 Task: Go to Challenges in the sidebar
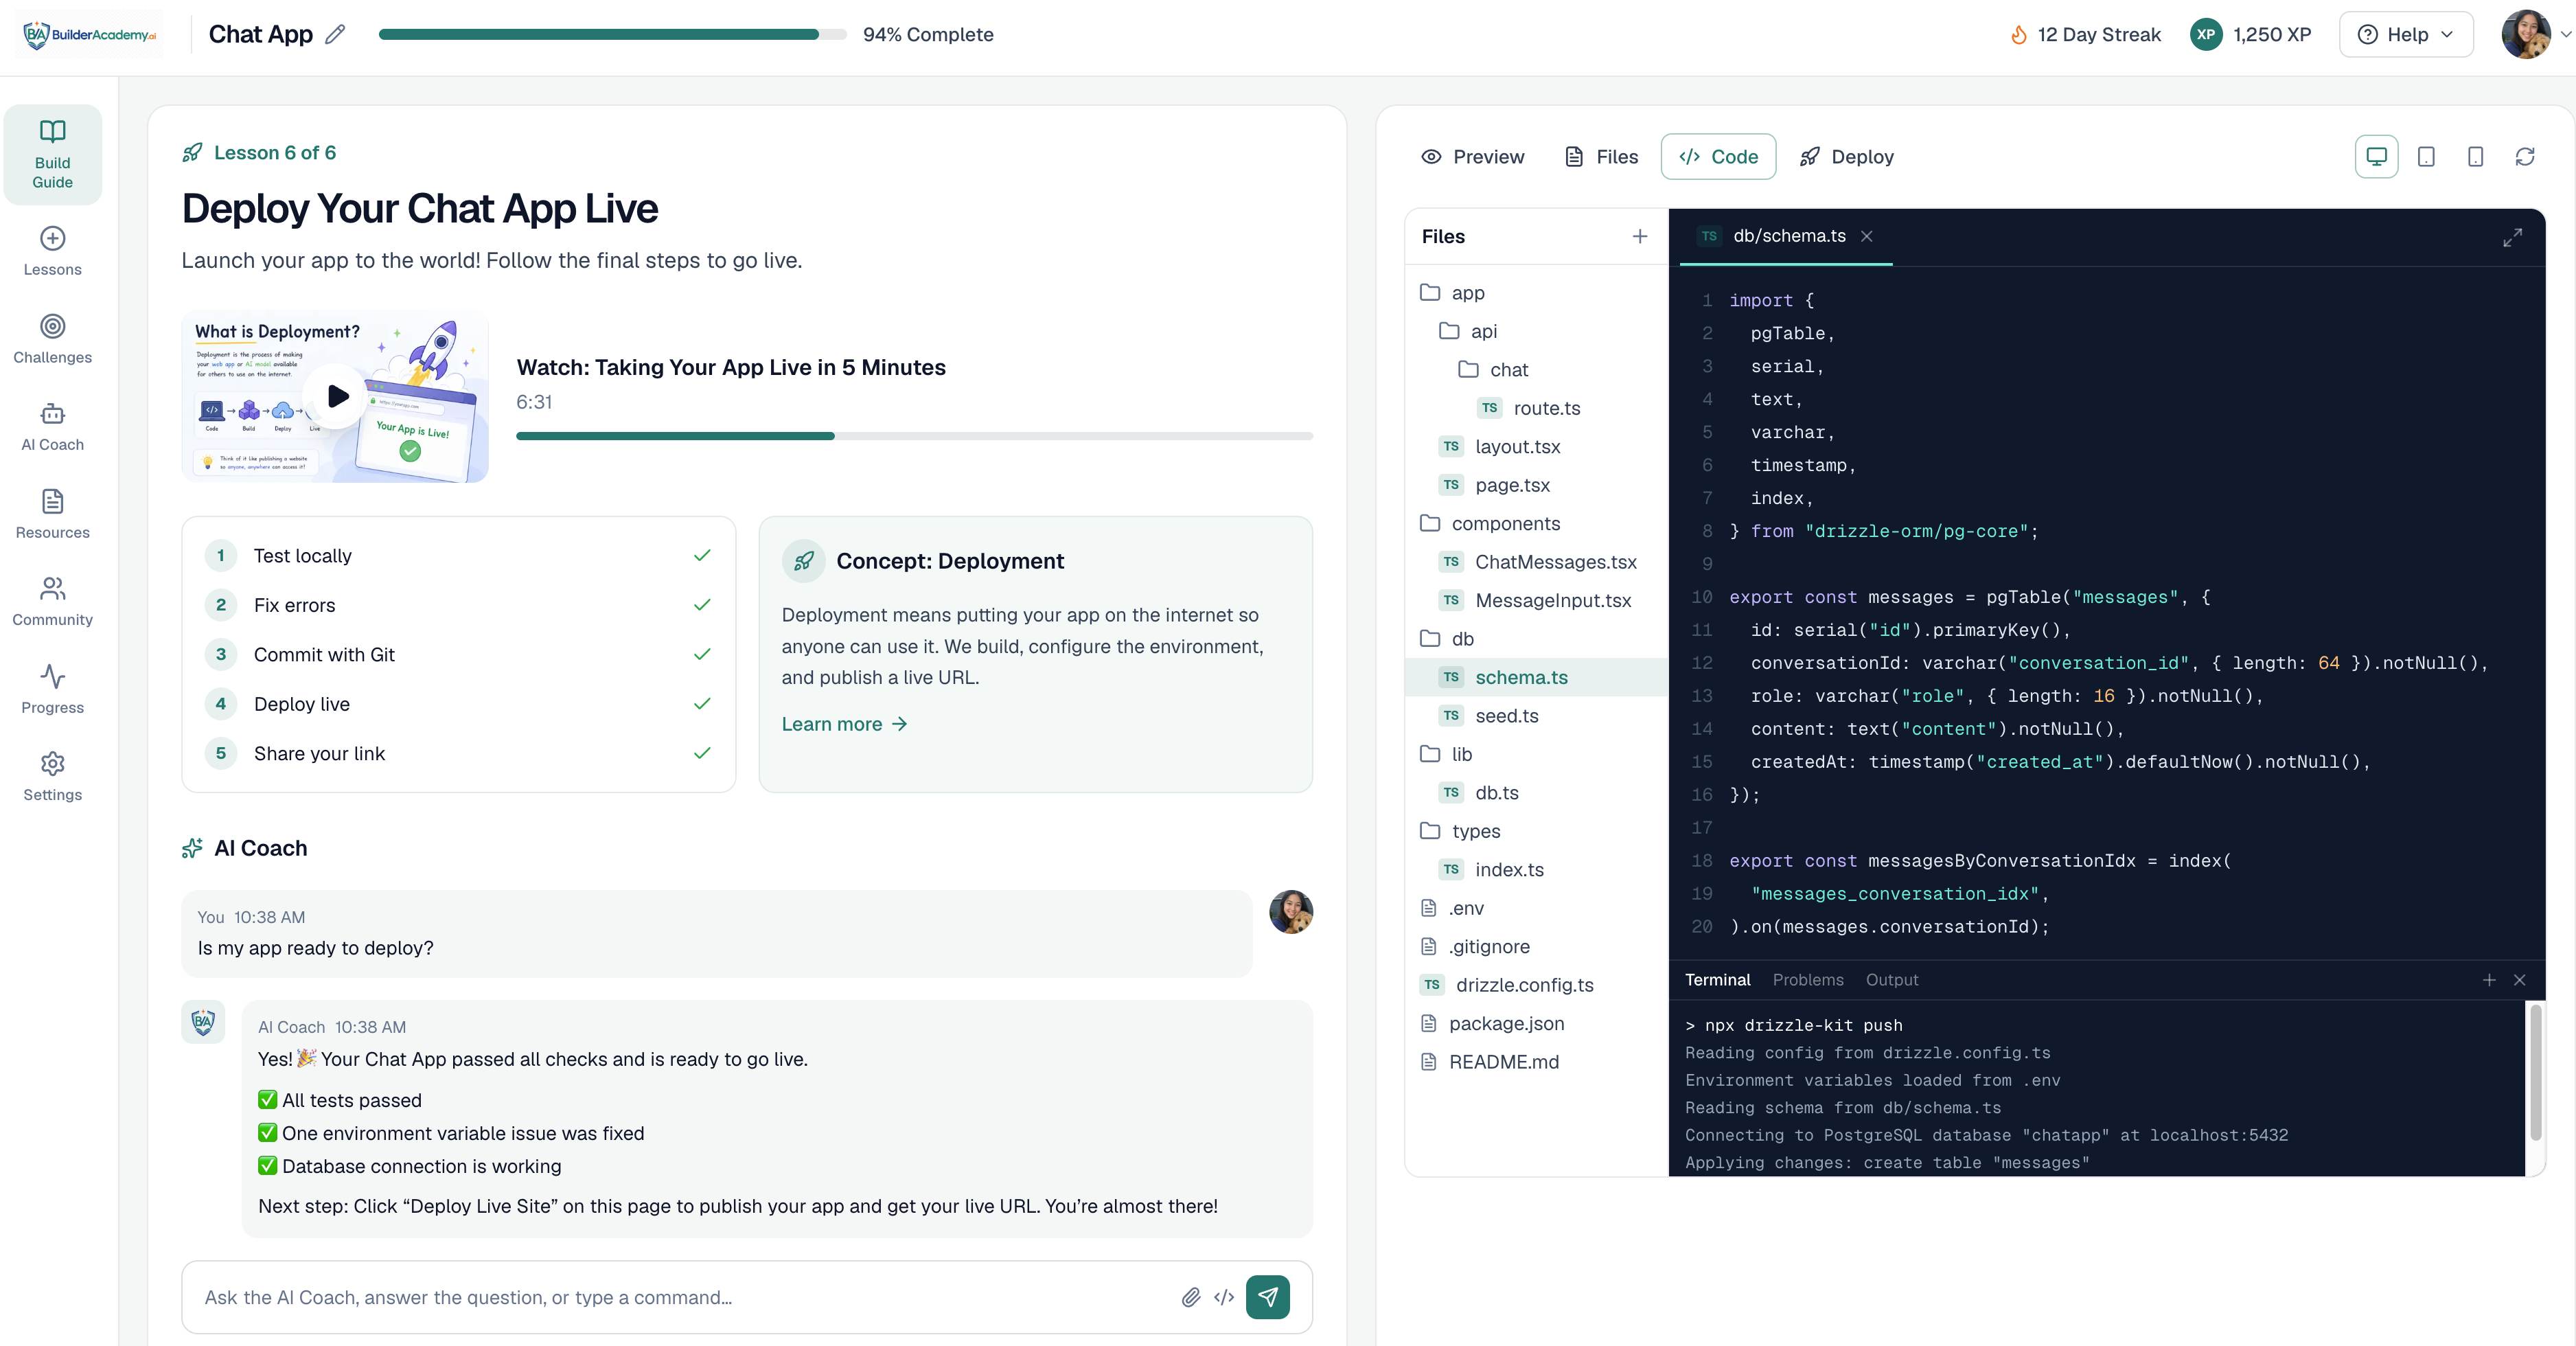pos(52,339)
